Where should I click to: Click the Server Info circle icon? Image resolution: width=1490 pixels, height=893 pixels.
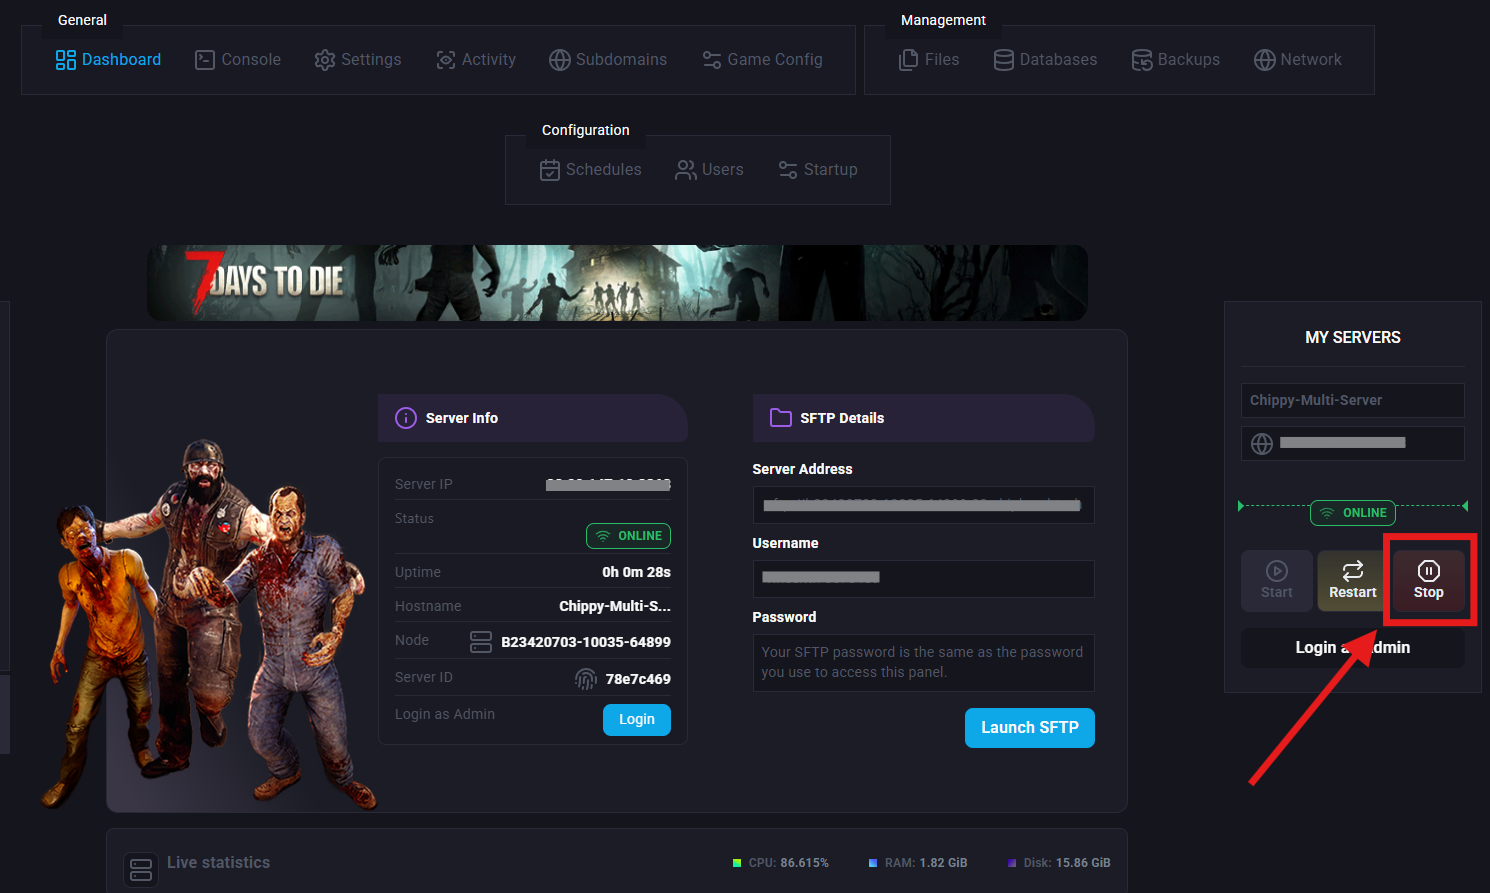click(x=406, y=418)
